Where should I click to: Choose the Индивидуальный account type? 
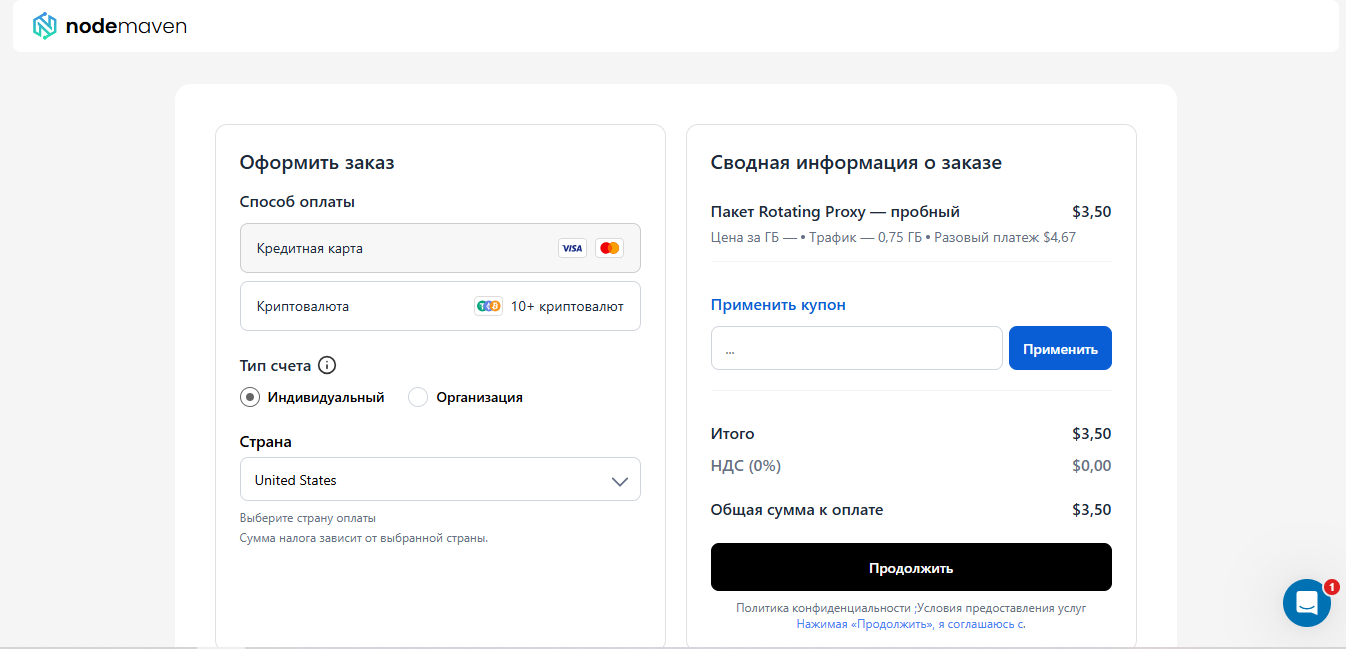pyautogui.click(x=250, y=397)
